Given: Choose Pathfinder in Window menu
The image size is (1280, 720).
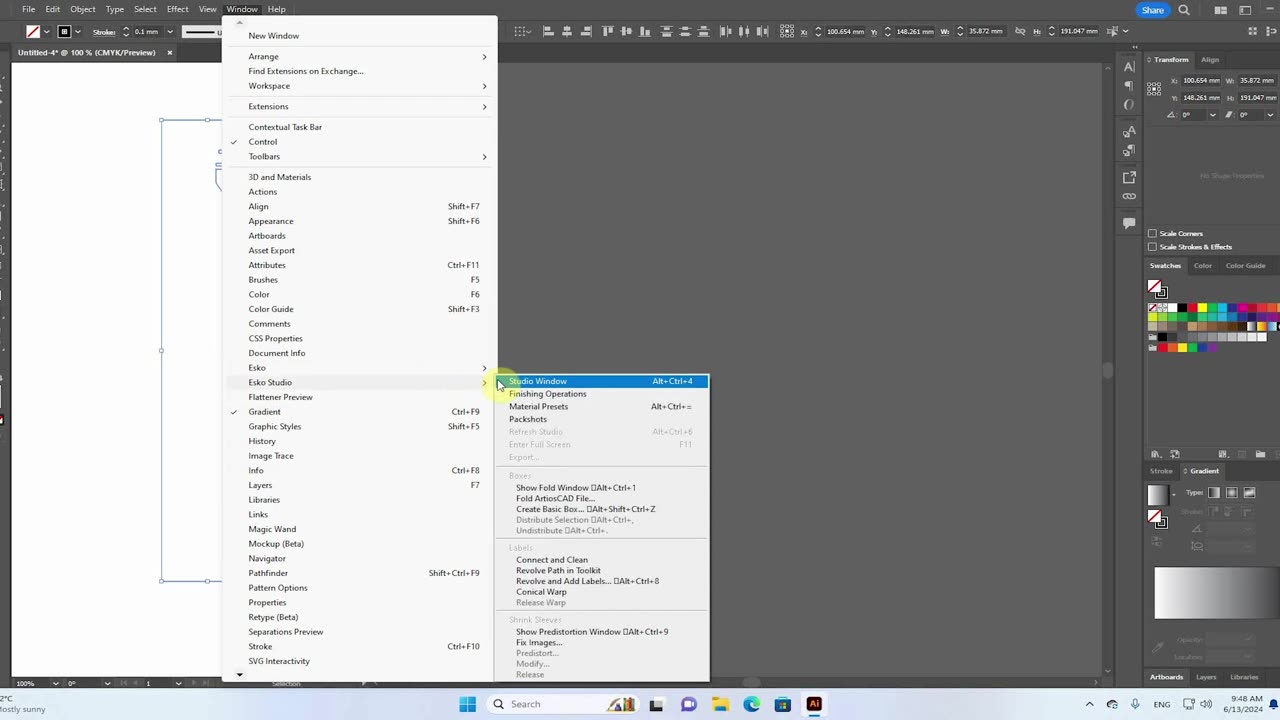Looking at the screenshot, I should click(360, 573).
